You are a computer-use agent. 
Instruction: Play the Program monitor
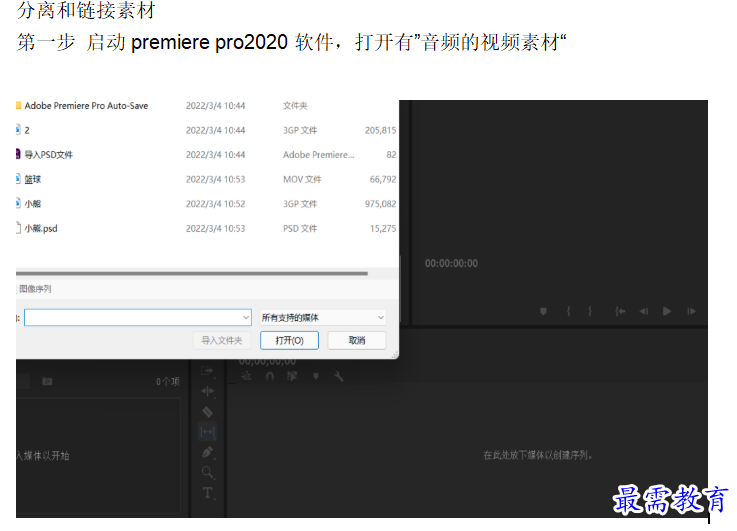(x=666, y=311)
